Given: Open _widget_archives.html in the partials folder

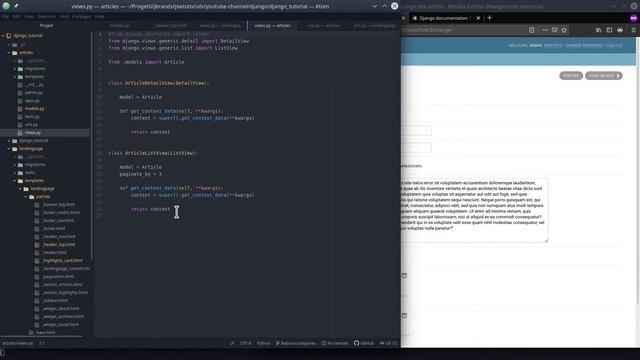Looking at the screenshot, I should [63, 317].
